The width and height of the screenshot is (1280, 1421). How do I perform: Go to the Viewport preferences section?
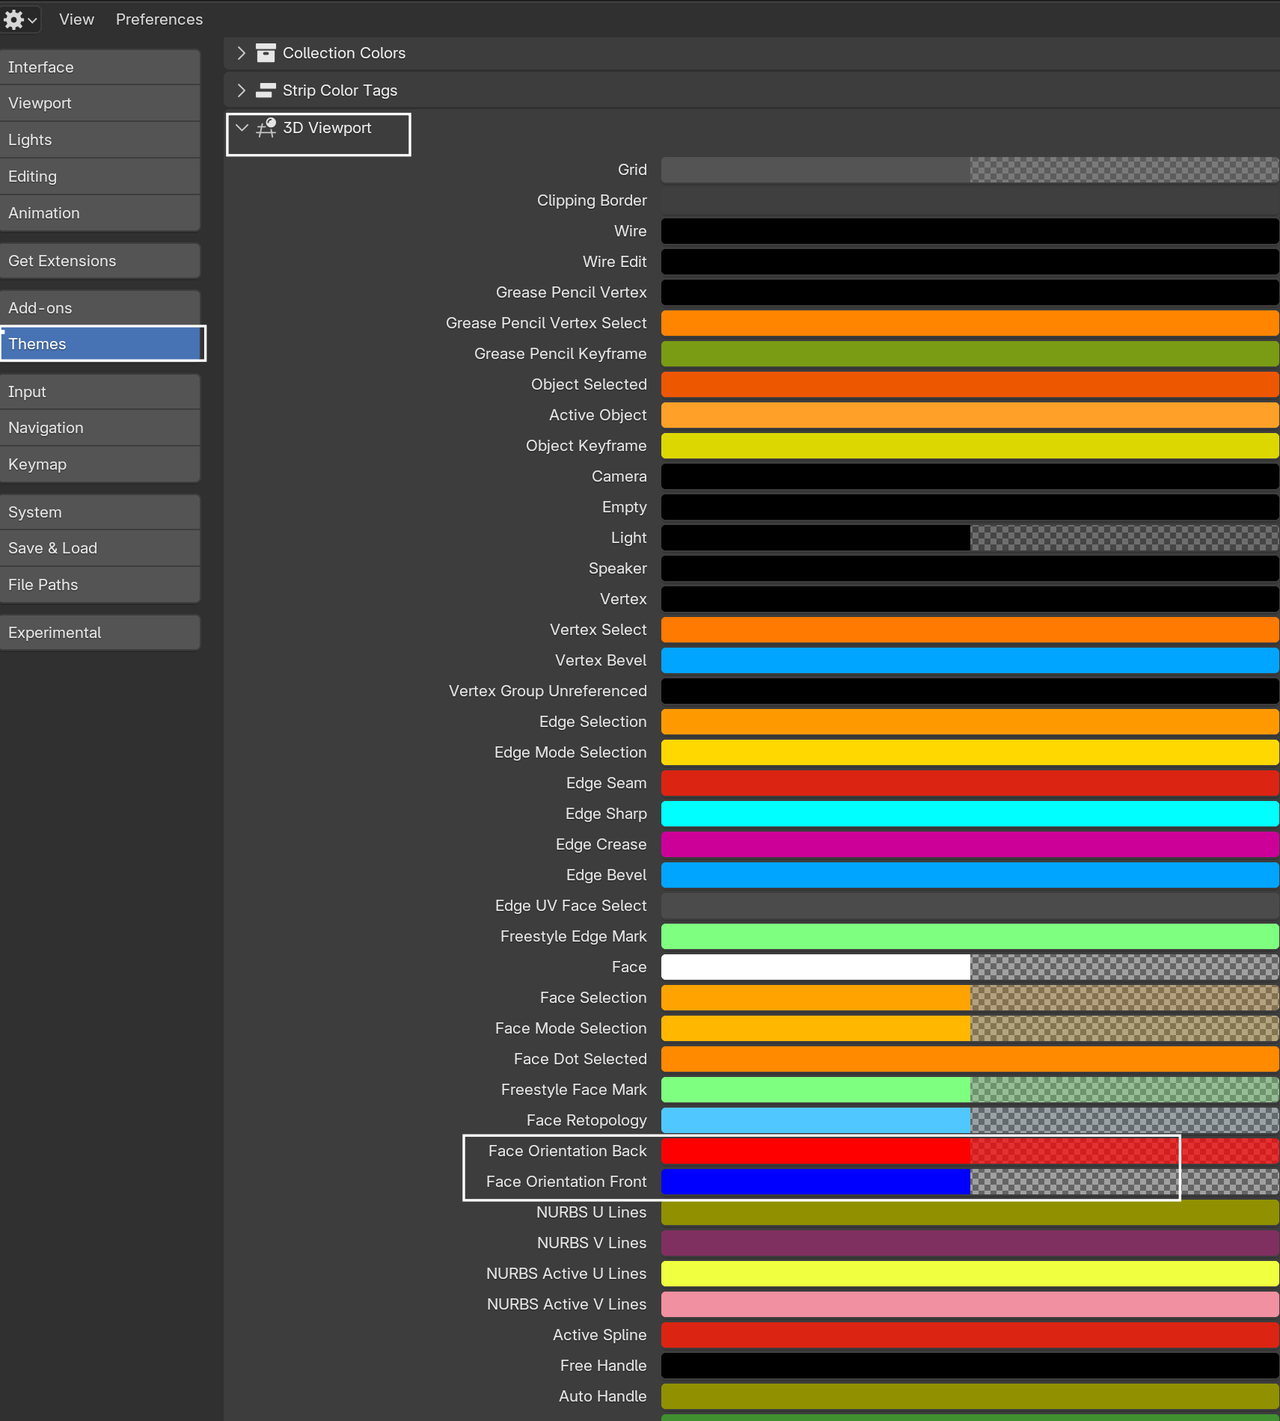(100, 103)
